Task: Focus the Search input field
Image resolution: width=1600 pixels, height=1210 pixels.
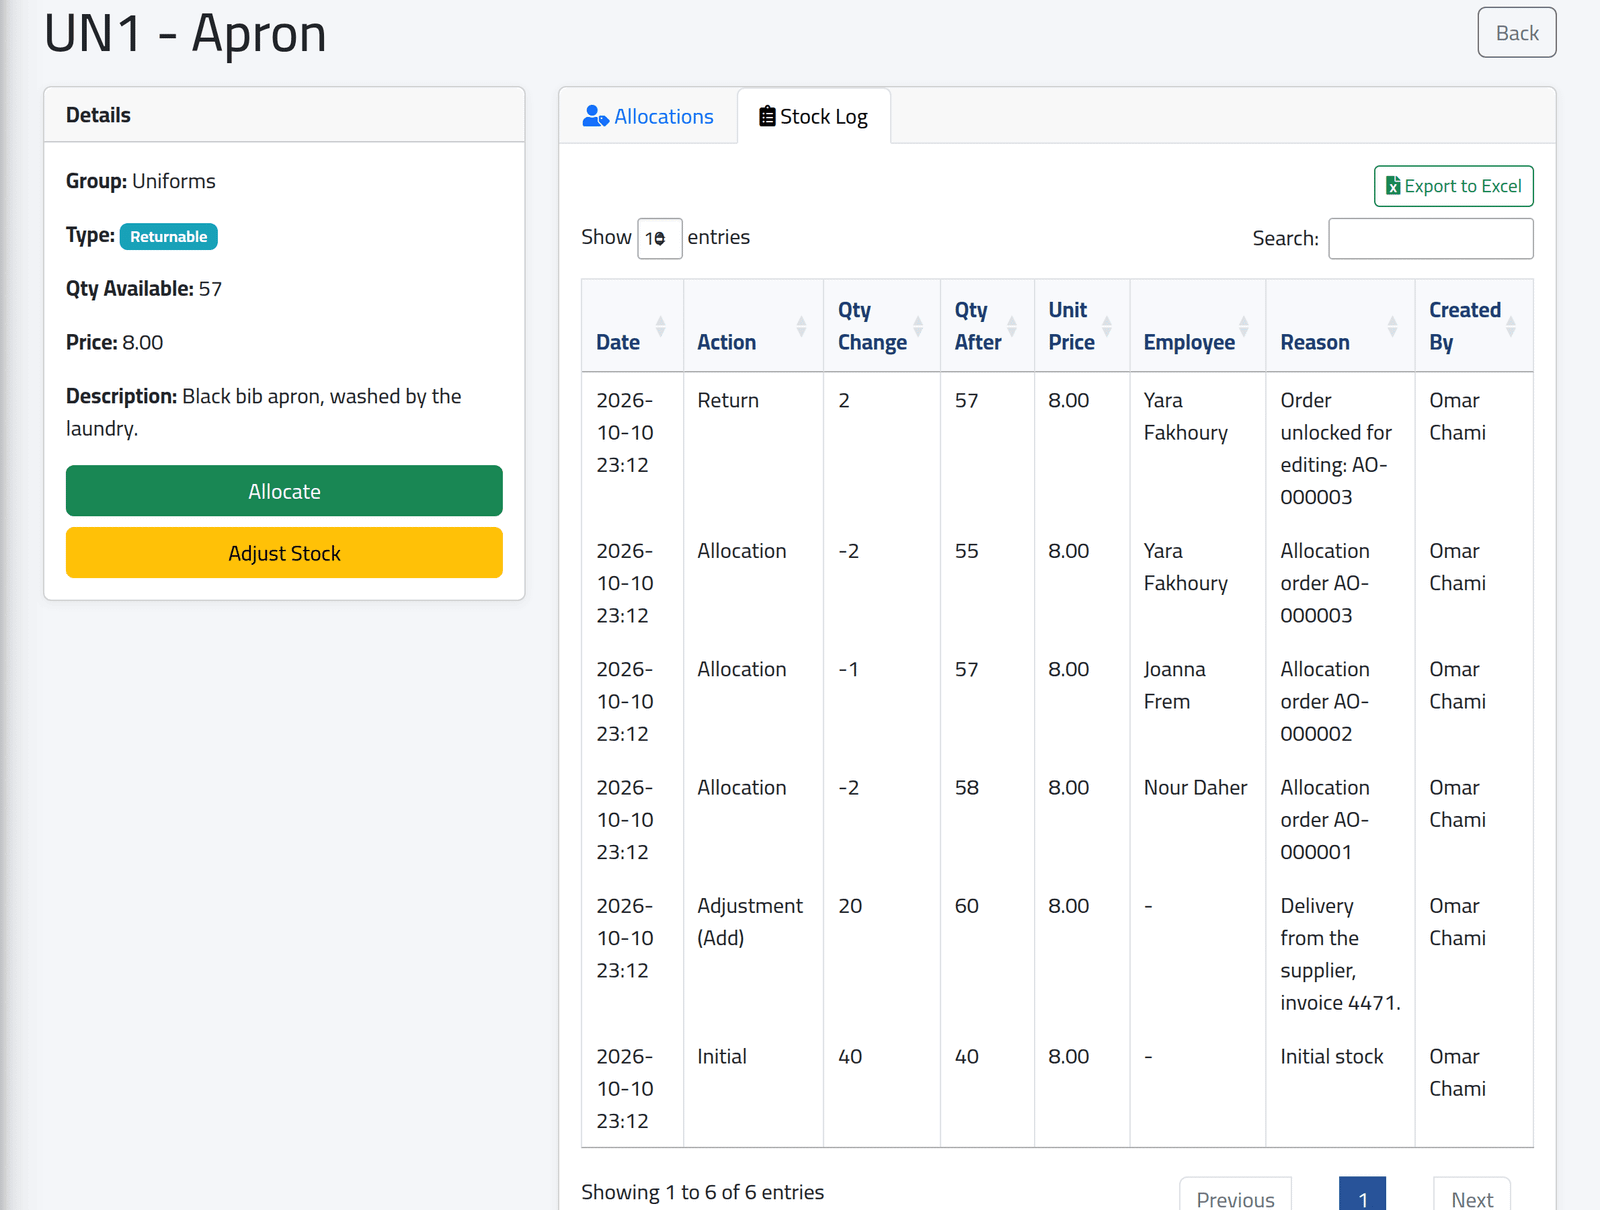Action: 1431,238
